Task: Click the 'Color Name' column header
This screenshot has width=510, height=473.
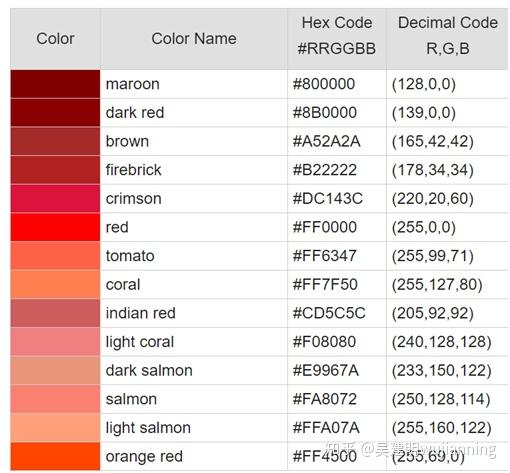Action: (194, 39)
